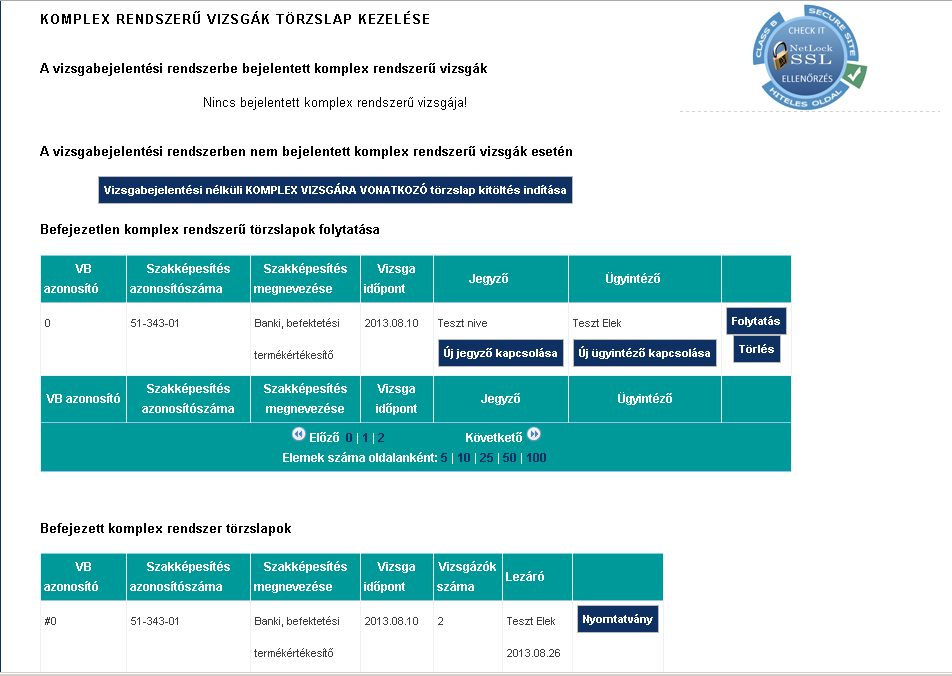Set 10 items per page
Viewport: 952px width, 676px height.
coord(464,458)
